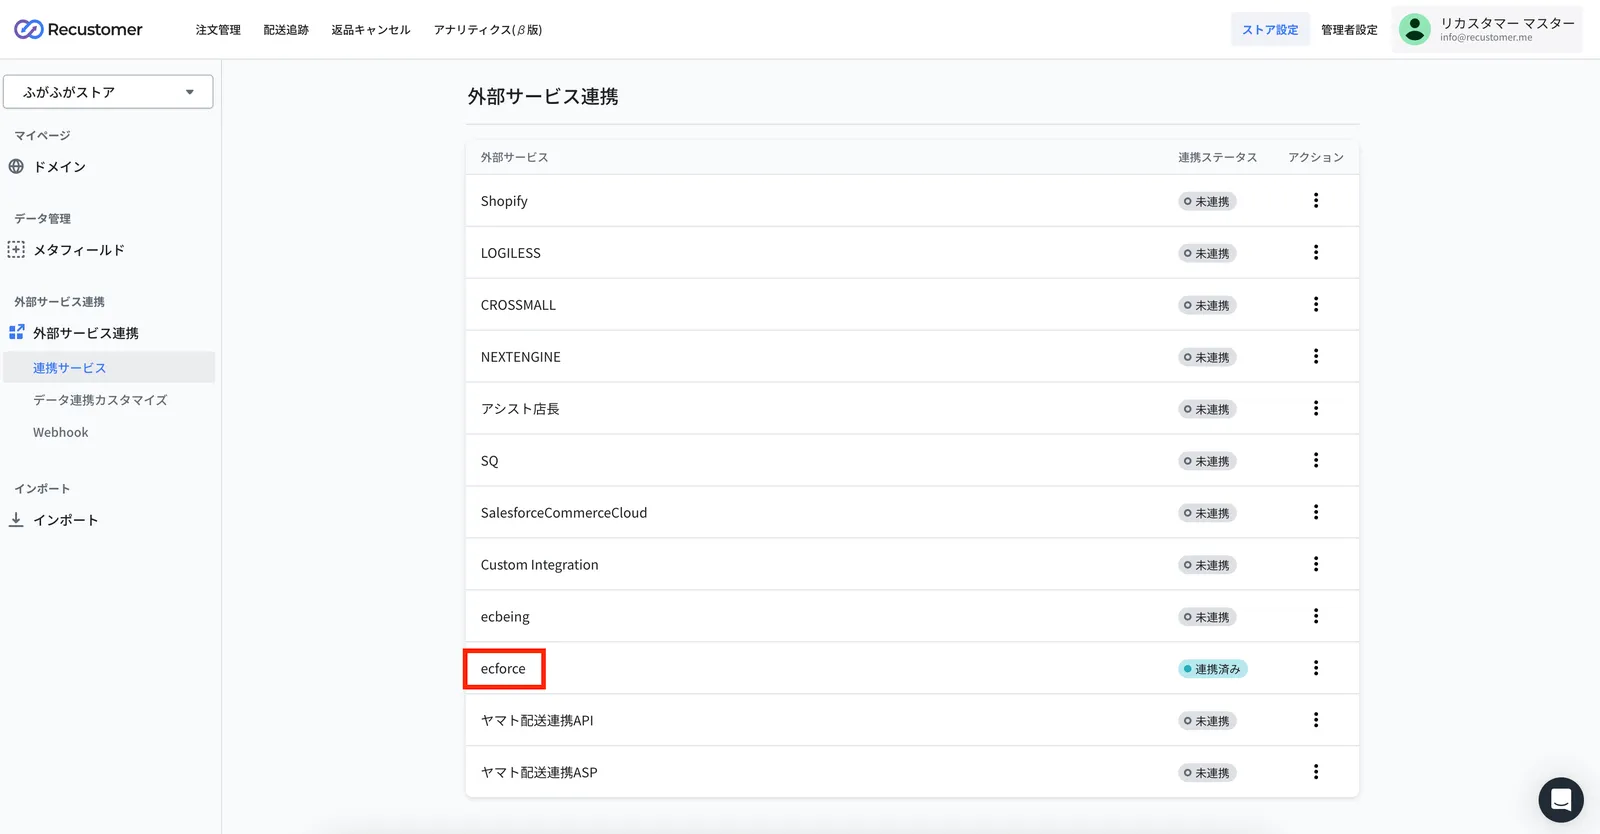
Task: Click the globe icon beside ドメイン
Action: click(x=16, y=167)
